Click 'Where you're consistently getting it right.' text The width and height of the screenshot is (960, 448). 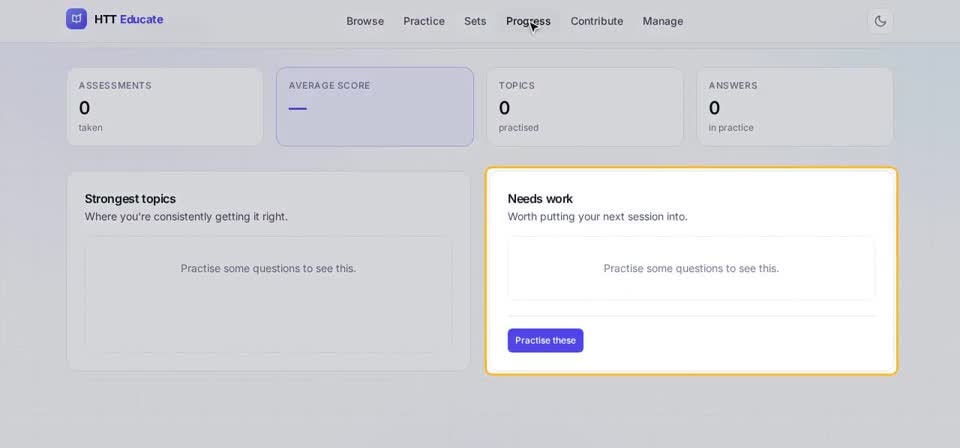click(186, 217)
